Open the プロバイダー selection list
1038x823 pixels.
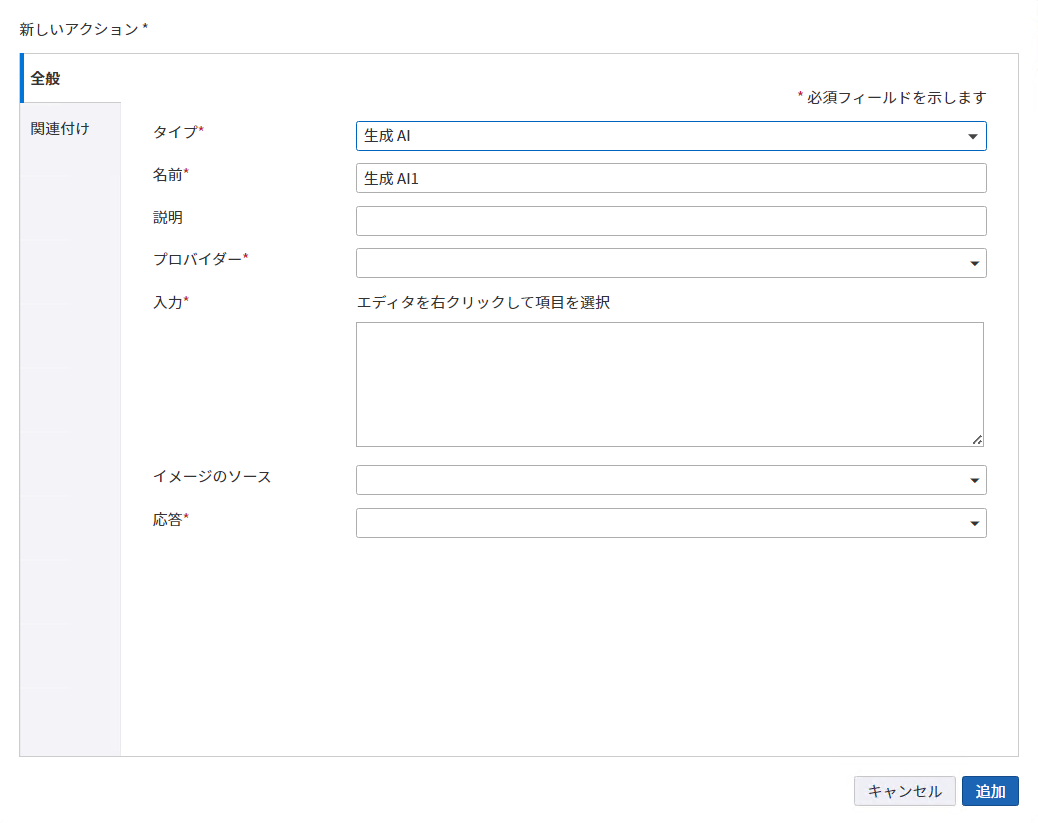[670, 263]
